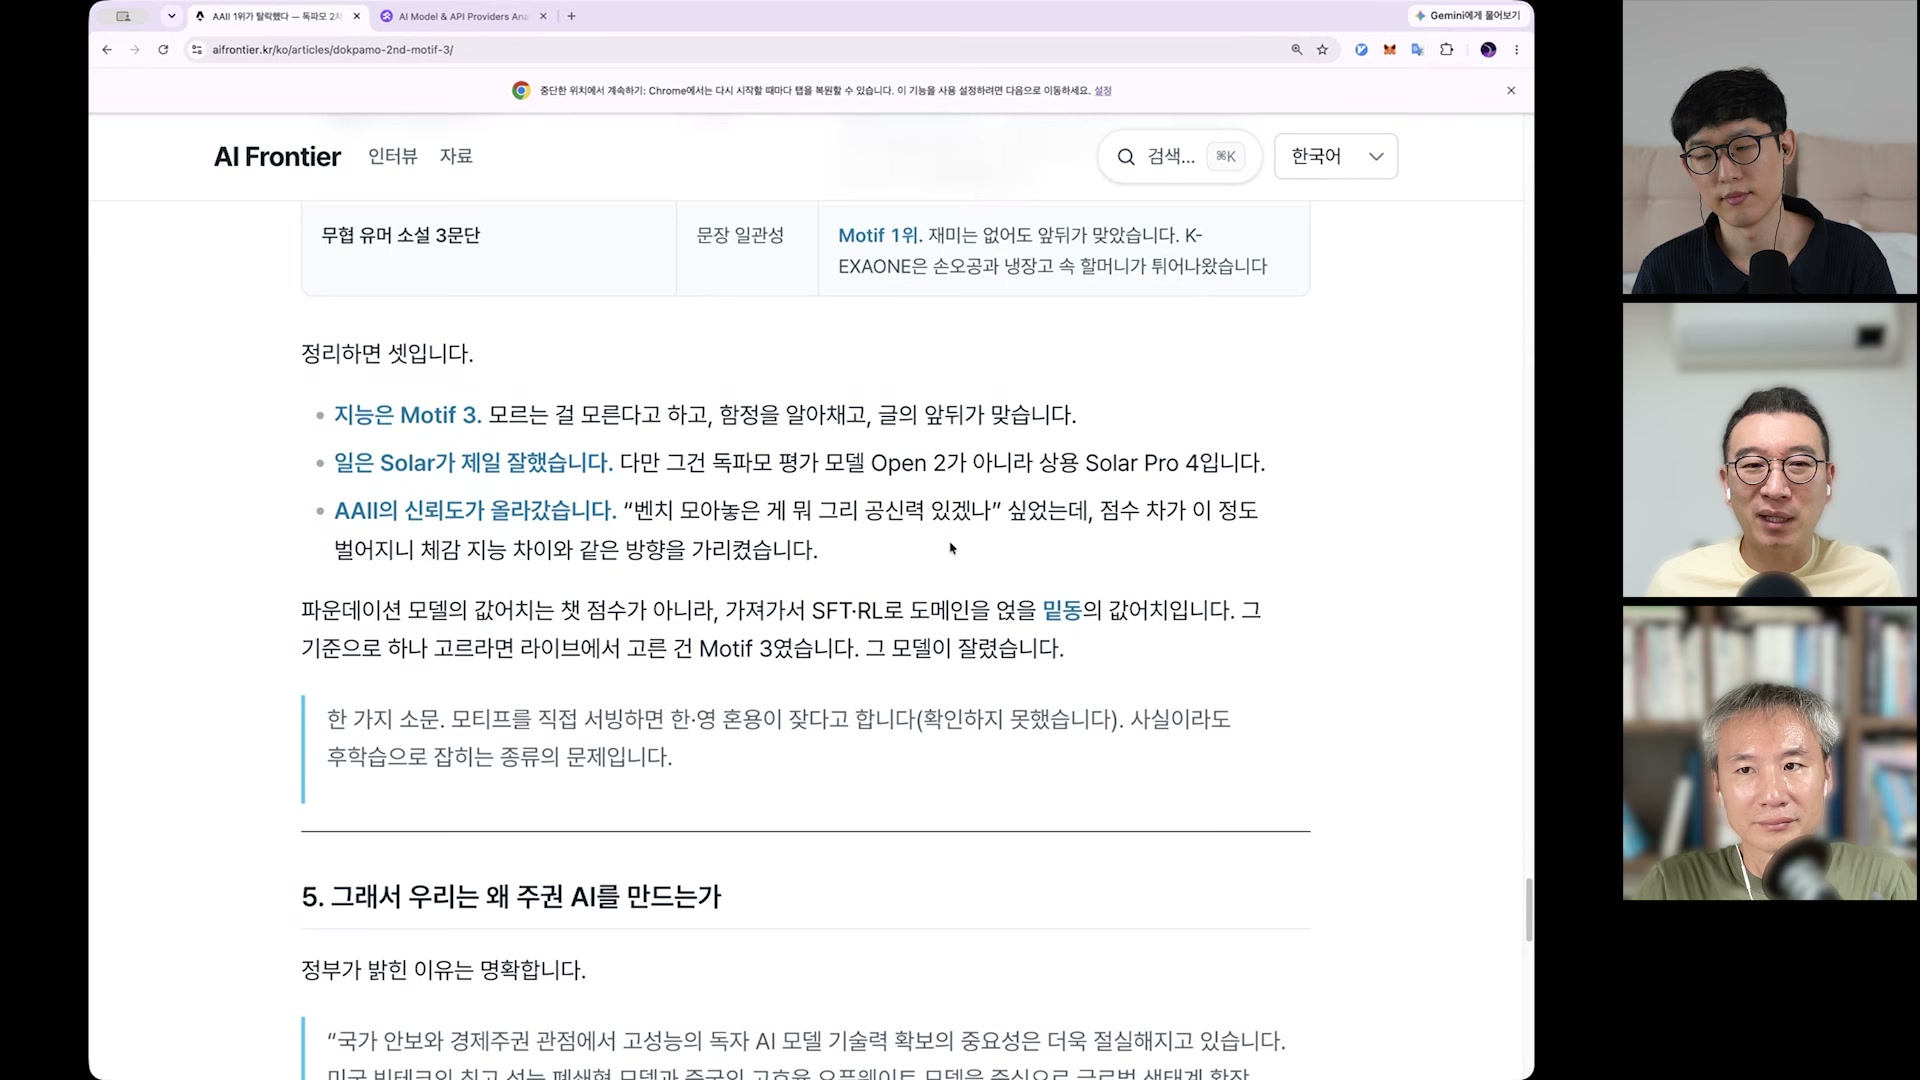Open the 인터뷰 menu item
1920x1080 pixels.
coord(393,156)
